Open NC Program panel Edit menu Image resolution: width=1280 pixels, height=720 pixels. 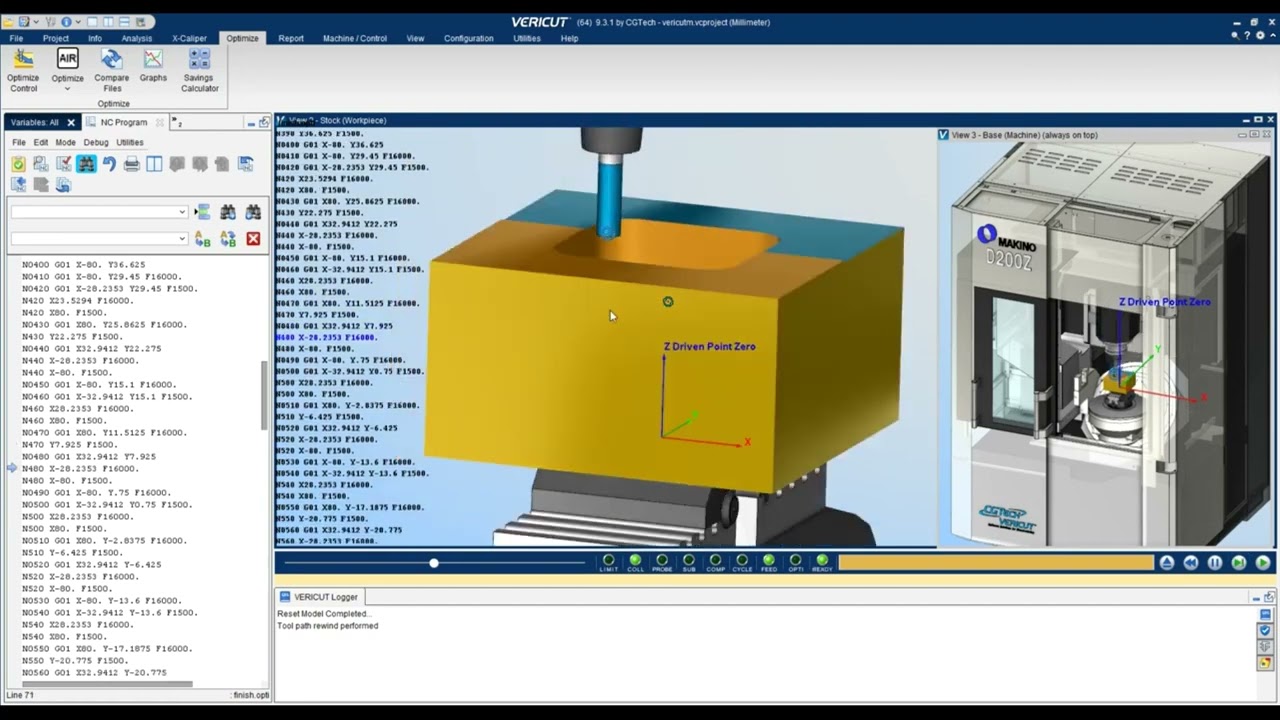[x=40, y=142]
